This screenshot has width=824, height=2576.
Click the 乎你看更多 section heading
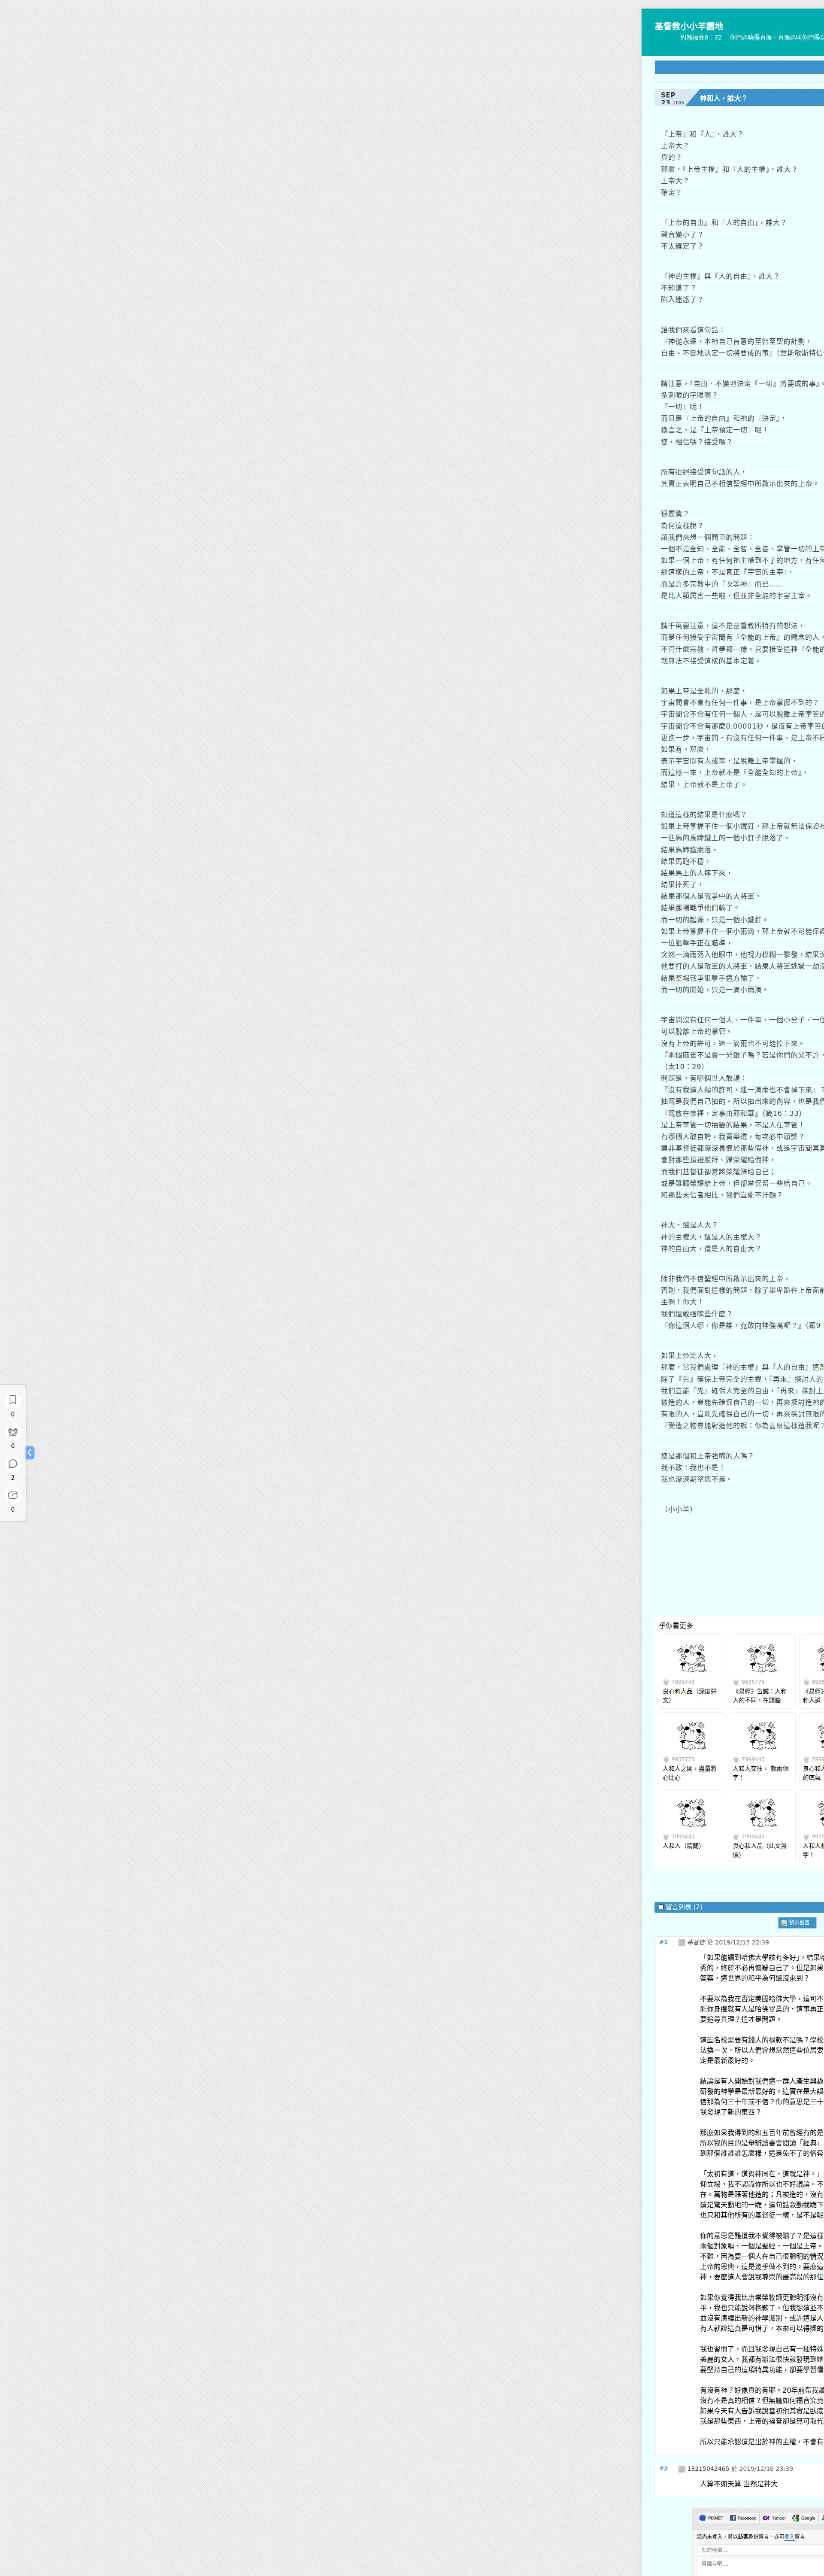point(676,1625)
